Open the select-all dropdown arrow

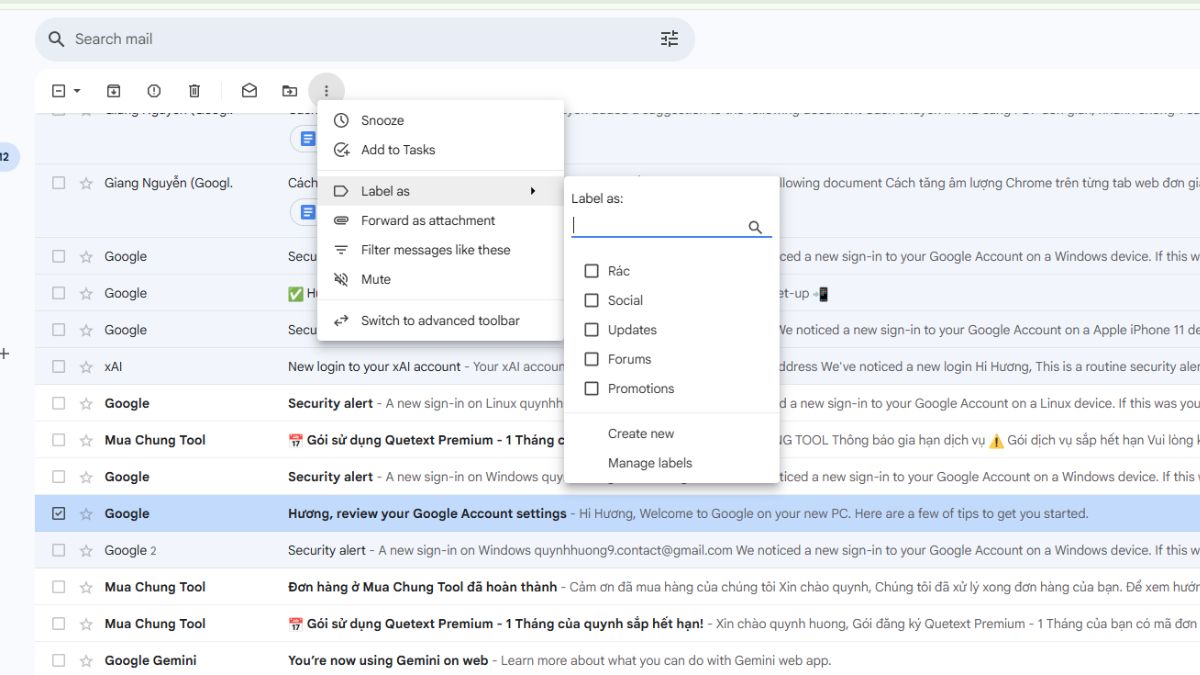[x=77, y=91]
